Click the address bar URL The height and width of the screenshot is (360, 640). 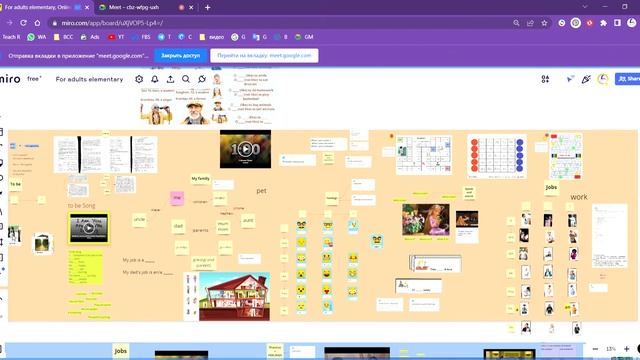pyautogui.click(x=112, y=23)
